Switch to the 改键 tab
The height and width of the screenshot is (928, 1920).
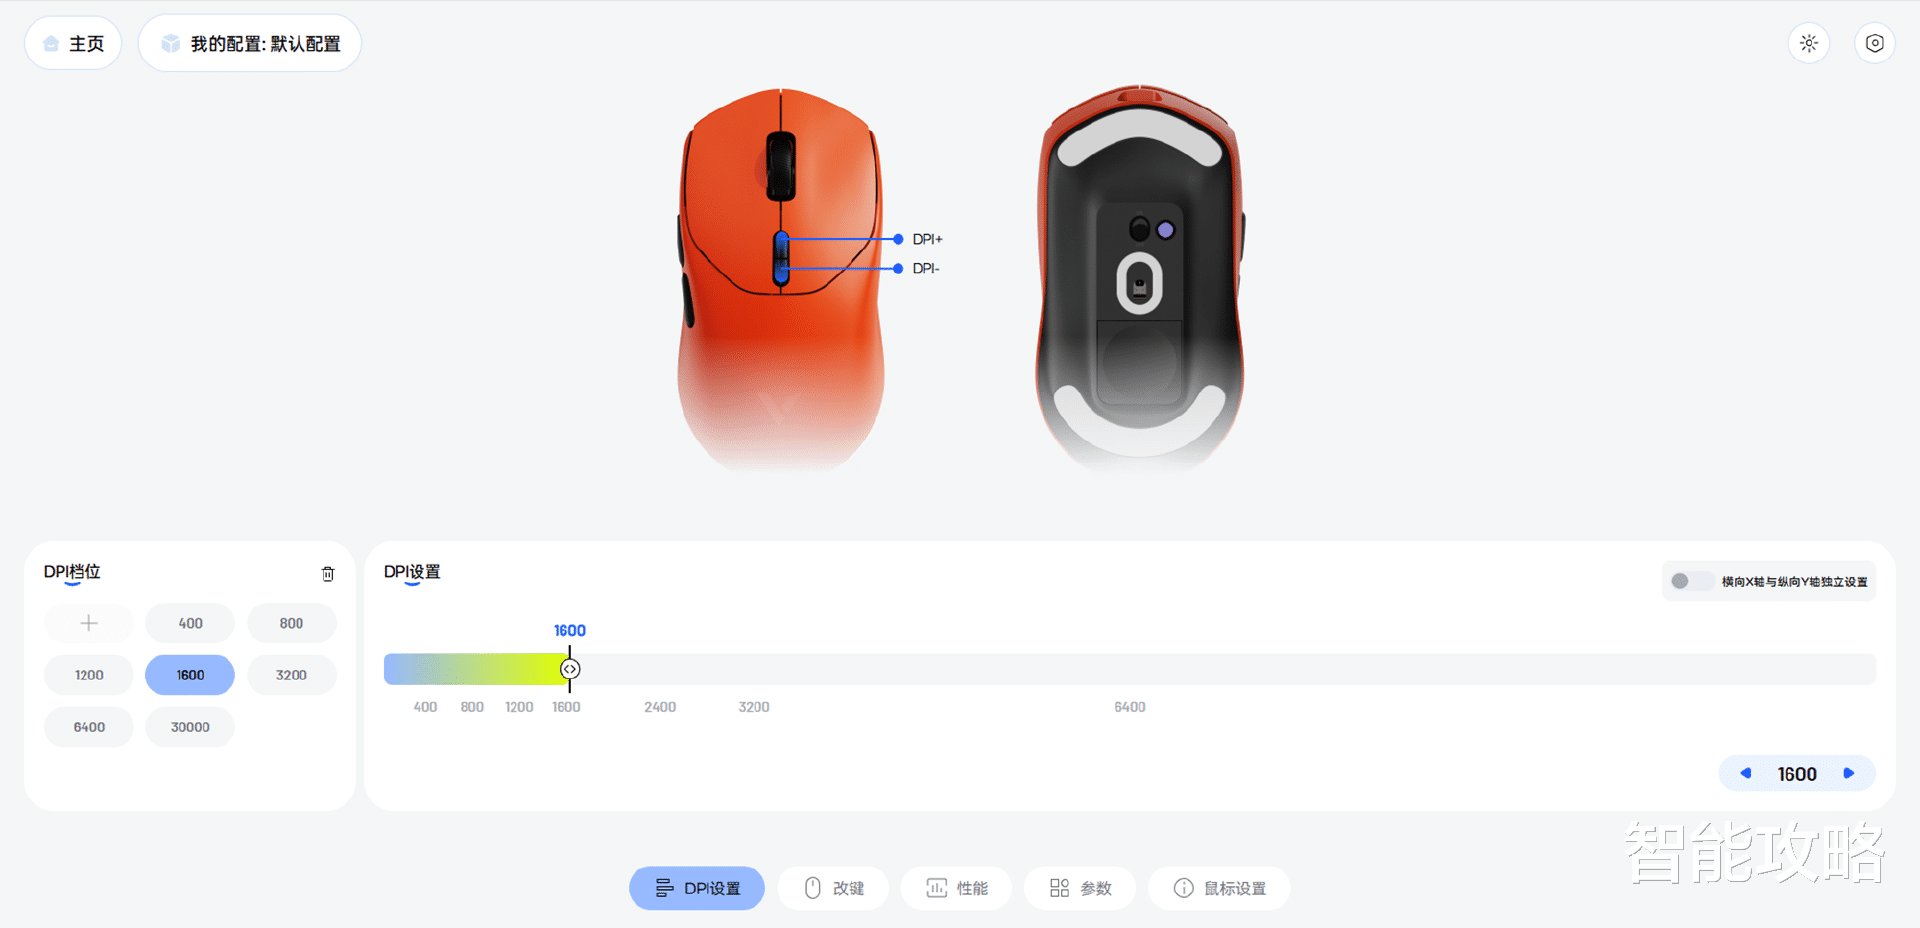click(x=833, y=888)
